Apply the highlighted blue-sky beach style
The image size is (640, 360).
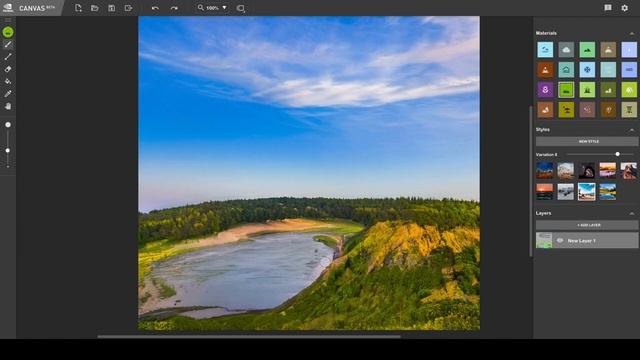pos(587,191)
